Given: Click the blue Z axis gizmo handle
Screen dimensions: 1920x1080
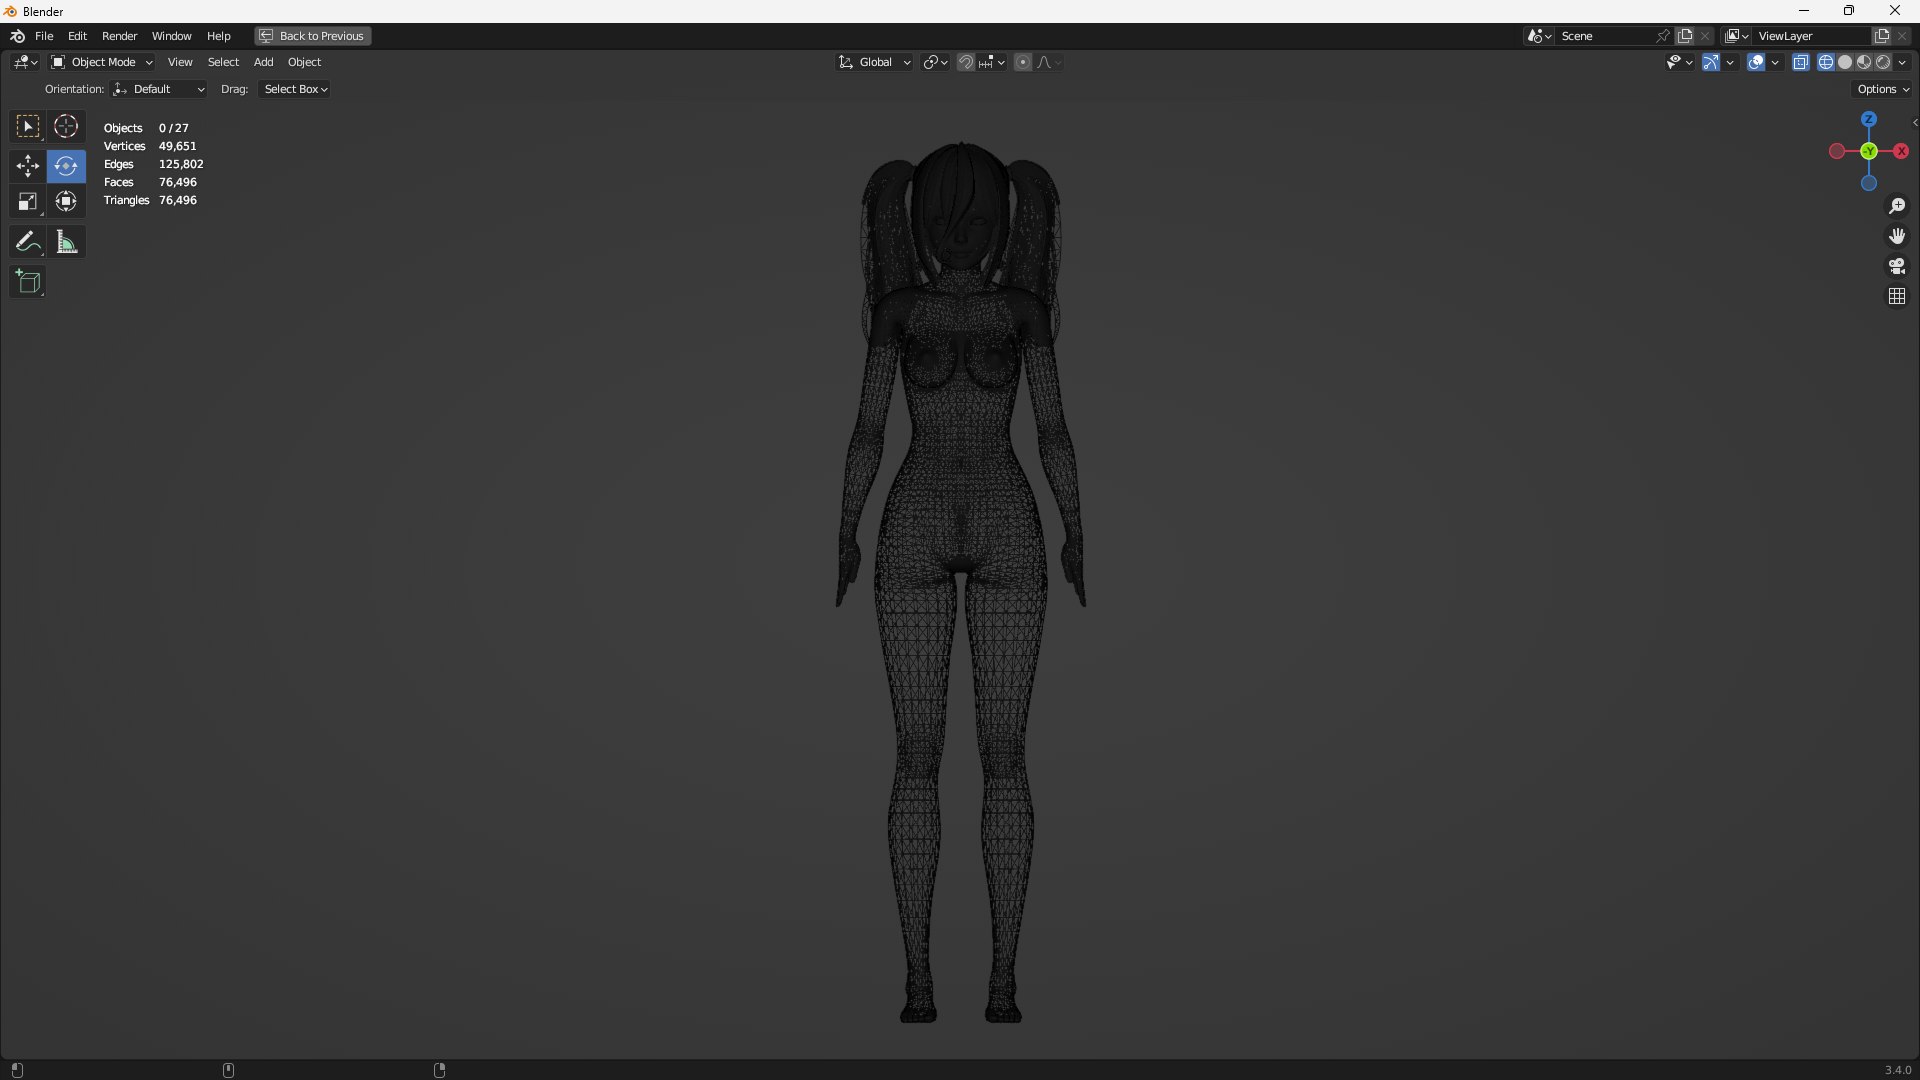Looking at the screenshot, I should (x=1869, y=119).
